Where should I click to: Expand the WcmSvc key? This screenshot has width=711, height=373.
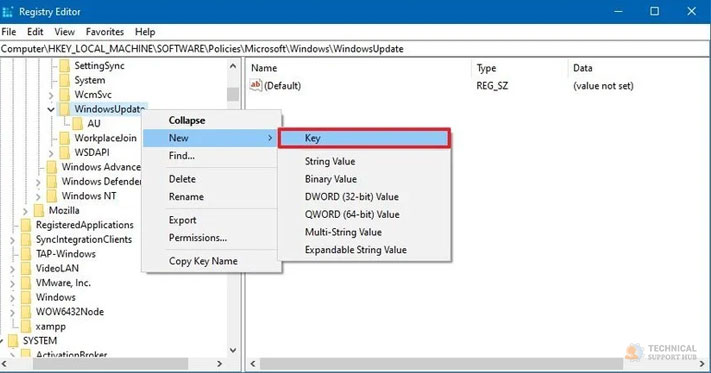point(51,95)
